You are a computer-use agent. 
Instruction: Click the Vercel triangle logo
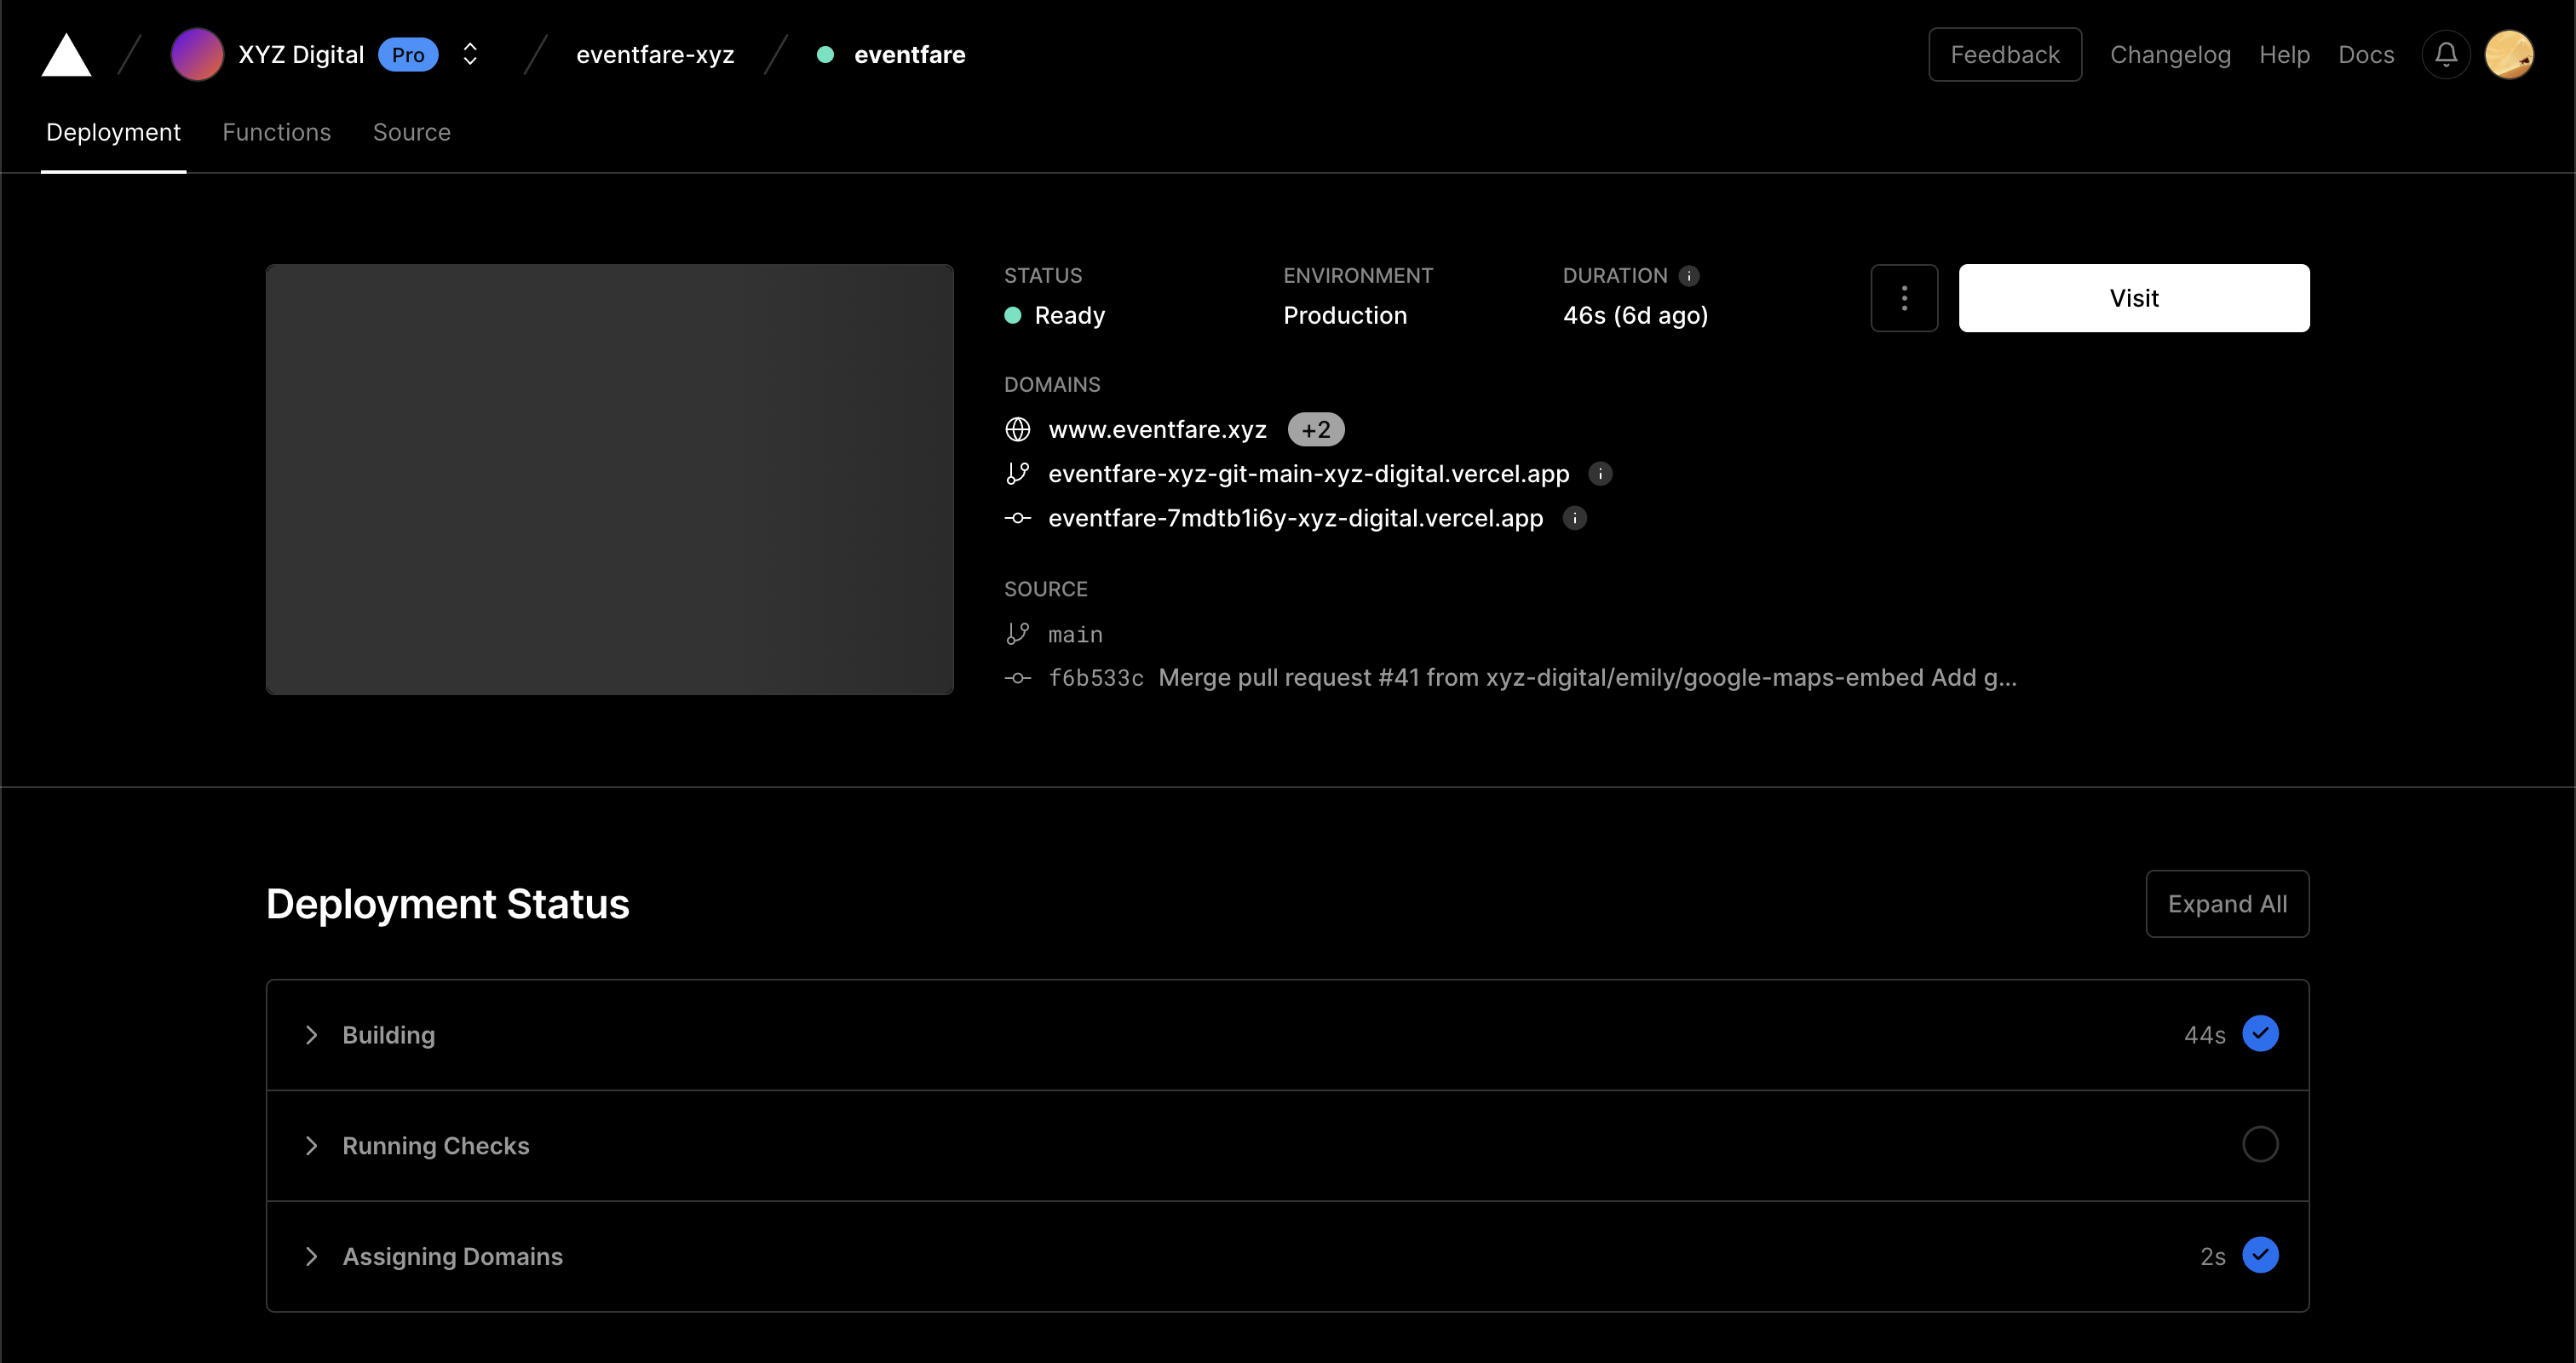(x=66, y=55)
